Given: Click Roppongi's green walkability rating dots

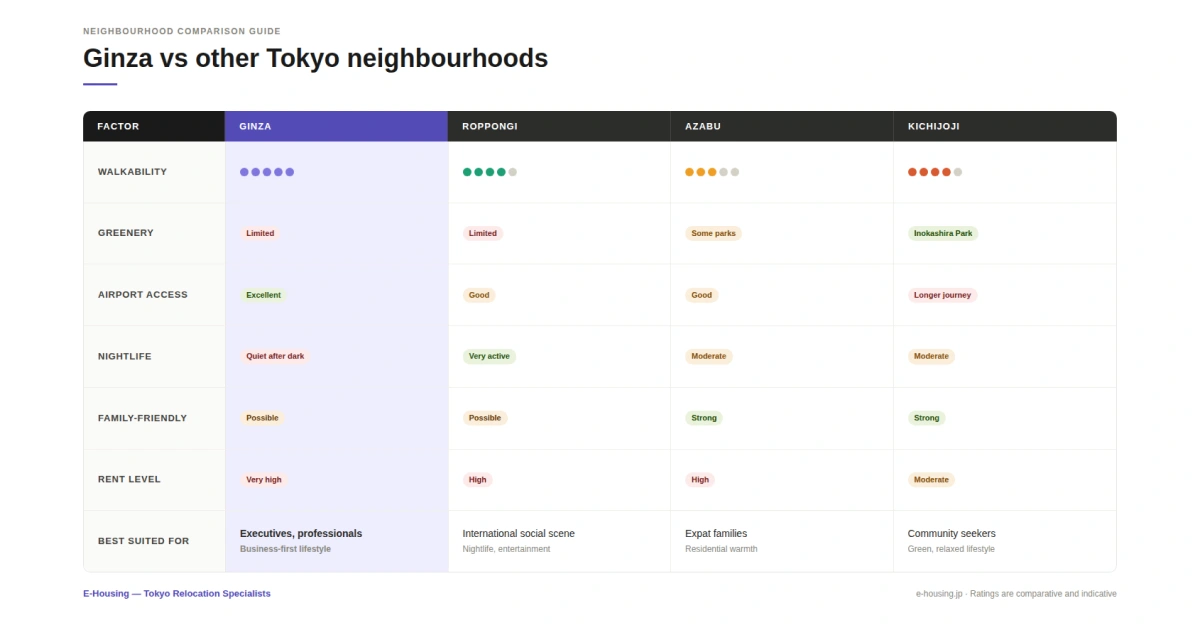Looking at the screenshot, I should tap(490, 172).
